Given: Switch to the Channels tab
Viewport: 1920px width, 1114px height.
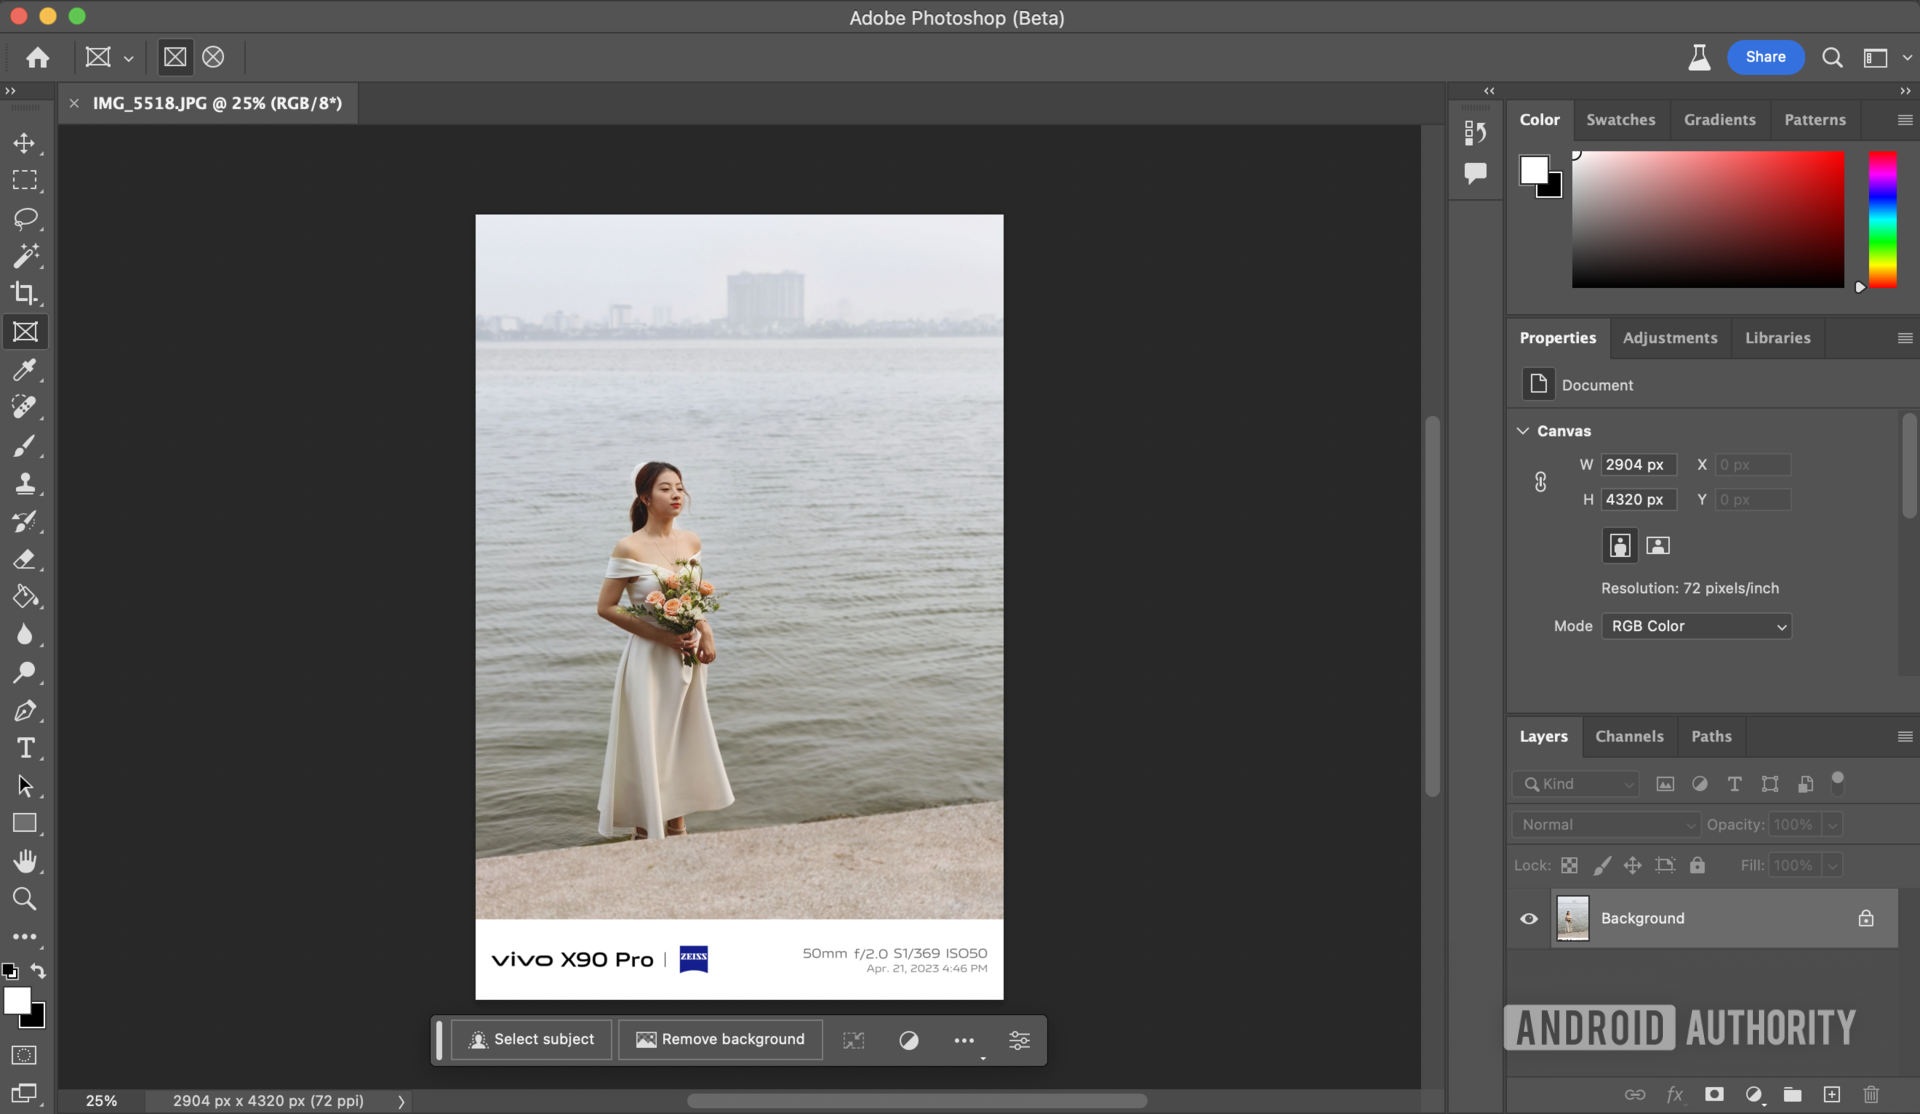Looking at the screenshot, I should click(1629, 736).
